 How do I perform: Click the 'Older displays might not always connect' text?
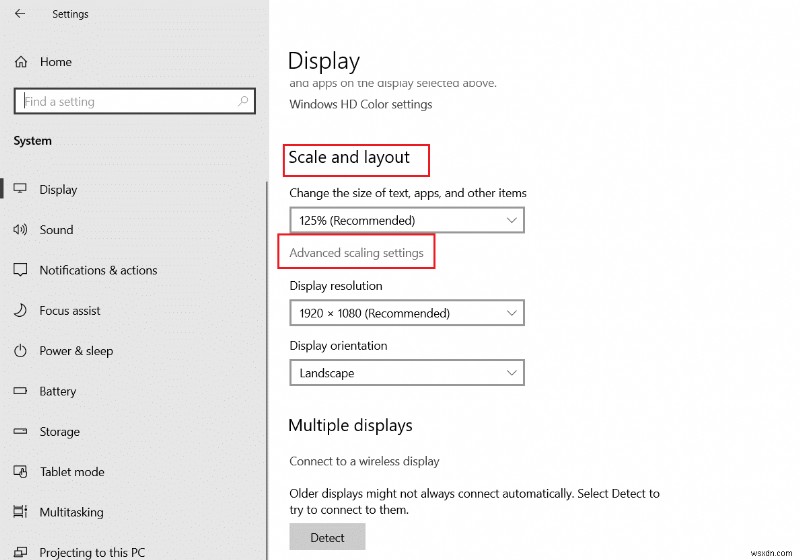point(474,501)
